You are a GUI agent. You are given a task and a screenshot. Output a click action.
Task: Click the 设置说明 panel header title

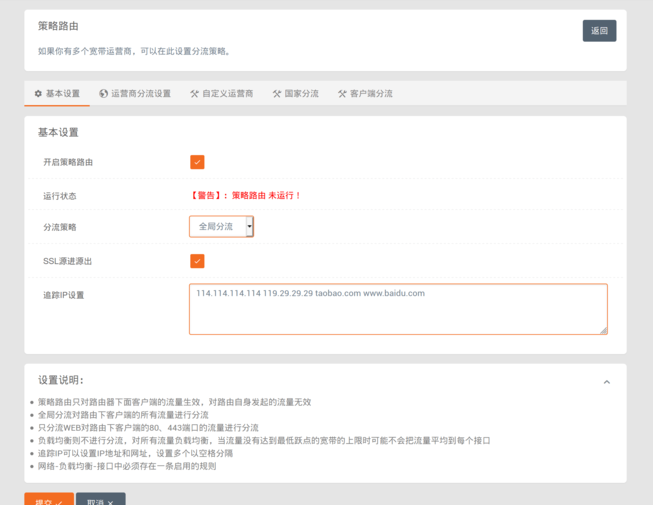click(x=61, y=380)
